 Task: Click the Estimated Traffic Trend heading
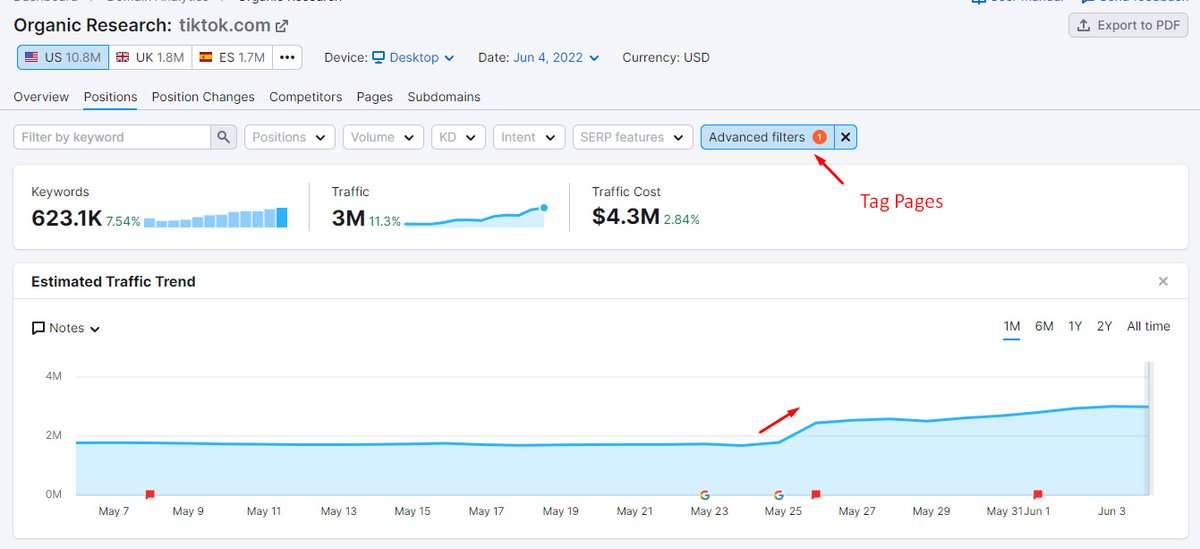click(x=113, y=282)
